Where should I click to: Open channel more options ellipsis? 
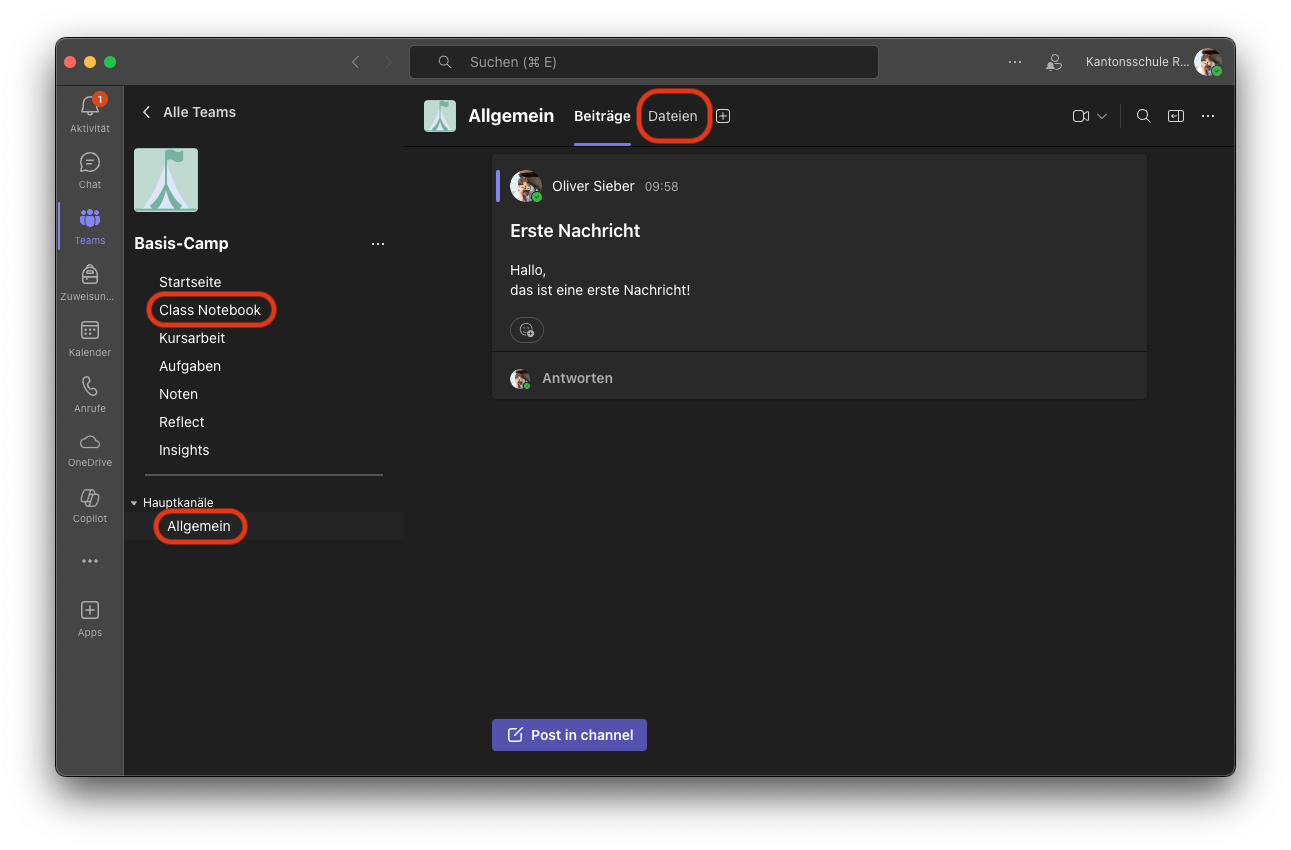click(1208, 116)
